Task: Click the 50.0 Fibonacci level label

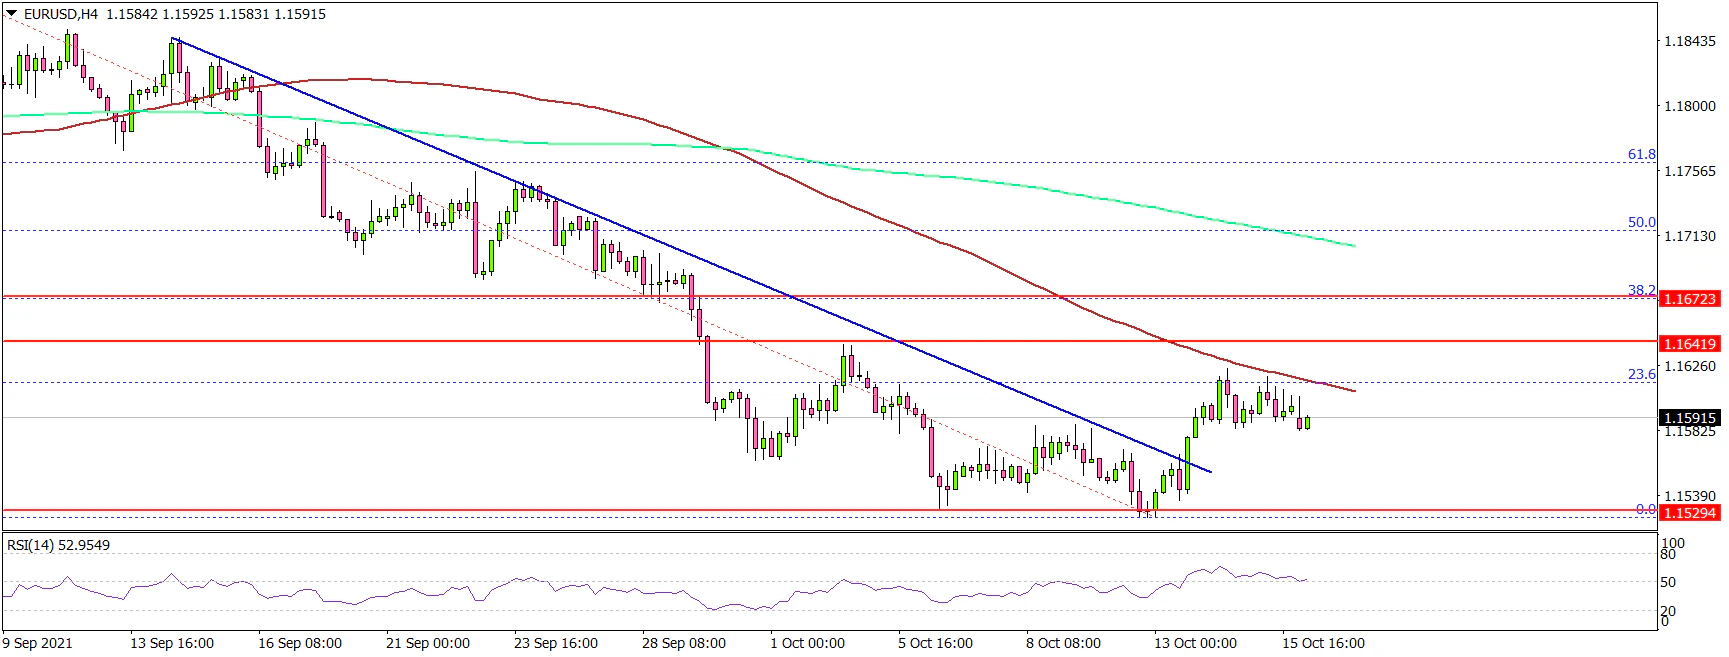Action: (x=1641, y=223)
